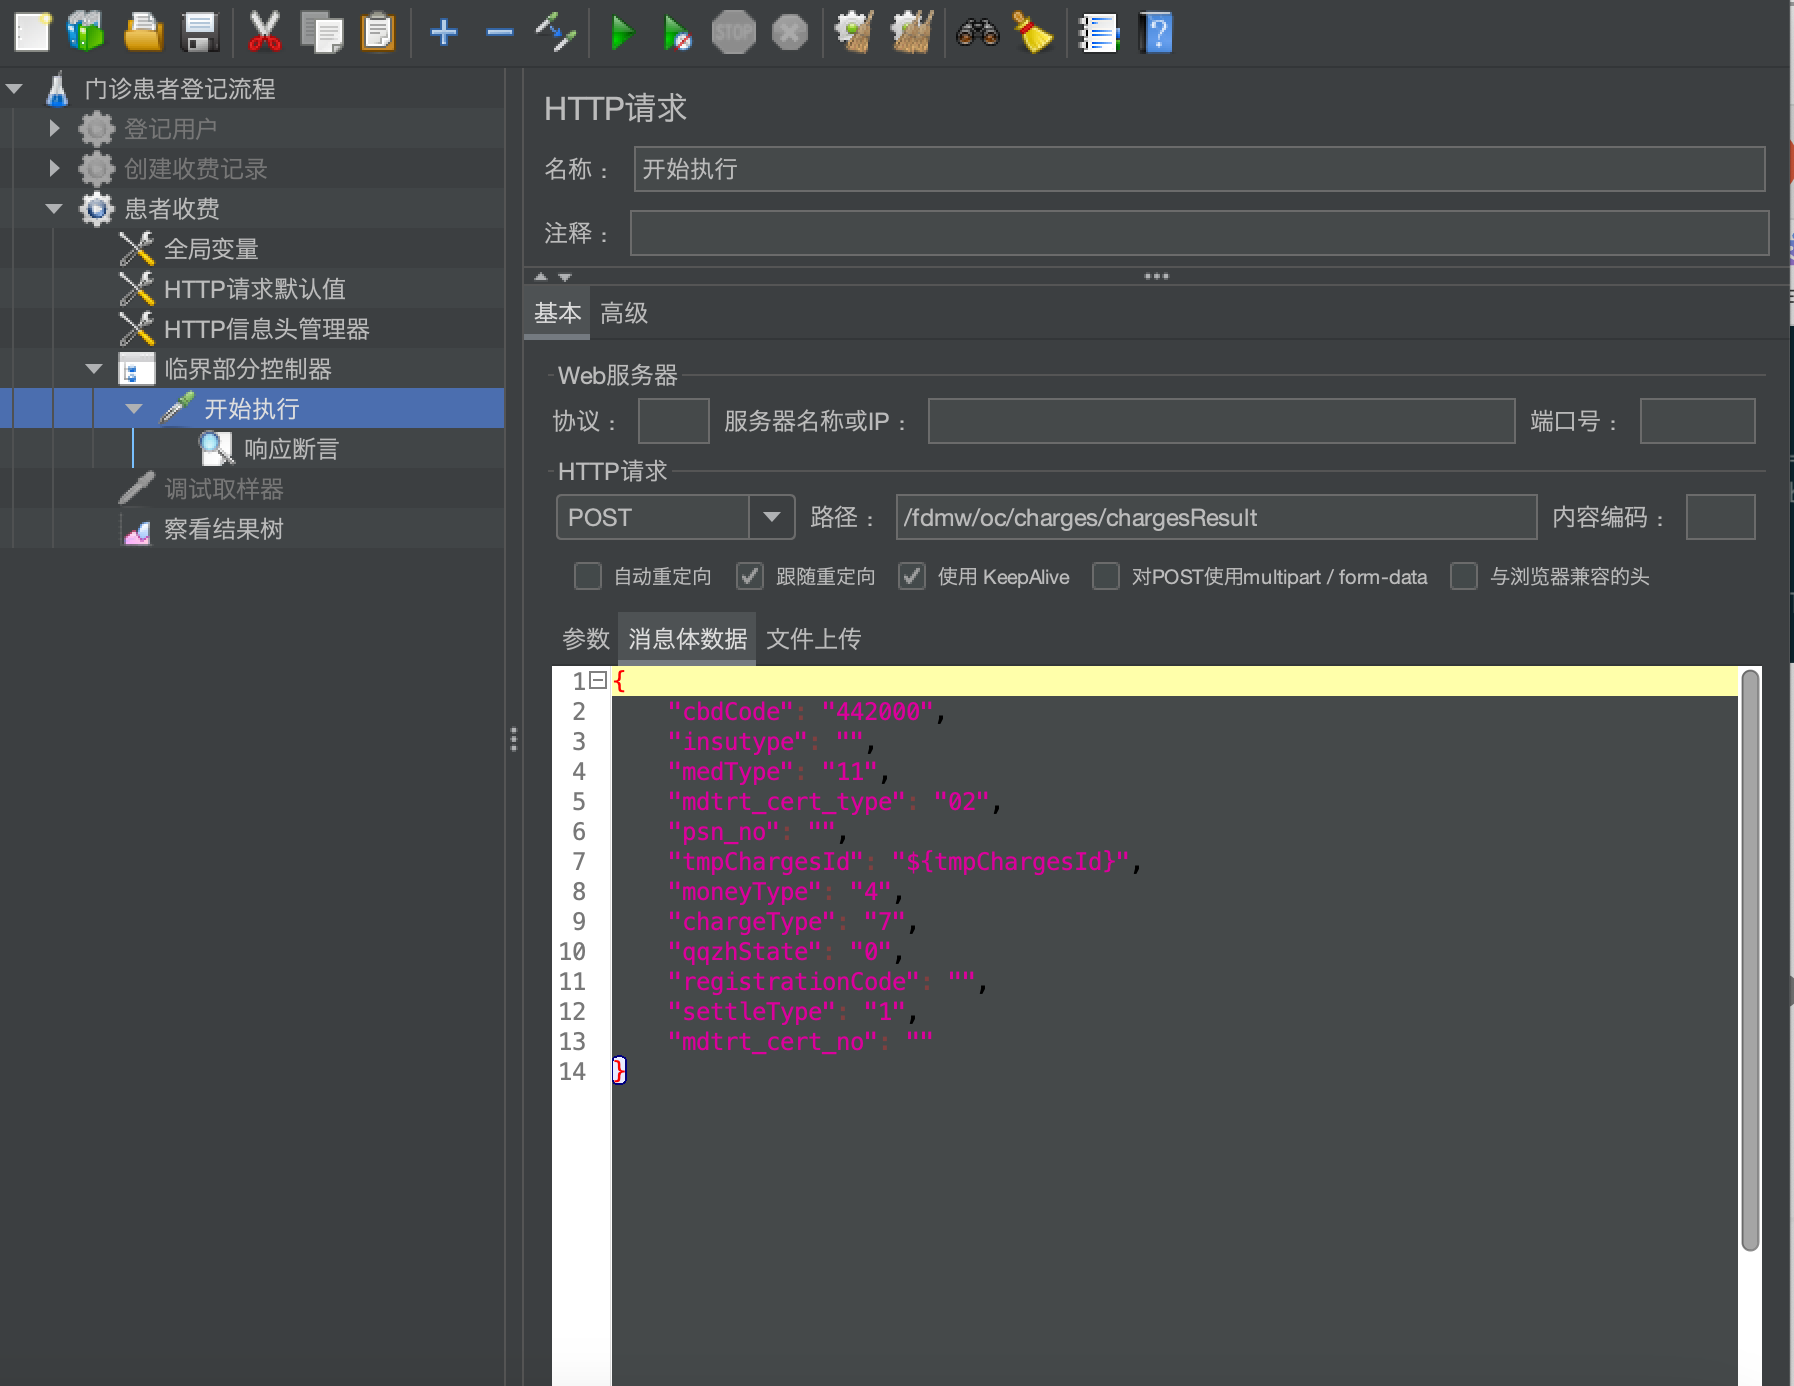Click the Stop test icon
The height and width of the screenshot is (1386, 1794).
[x=733, y=32]
